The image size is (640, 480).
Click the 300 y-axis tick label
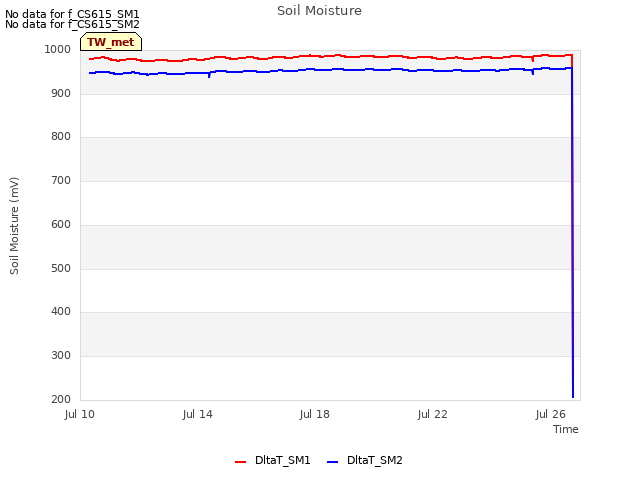(61, 356)
